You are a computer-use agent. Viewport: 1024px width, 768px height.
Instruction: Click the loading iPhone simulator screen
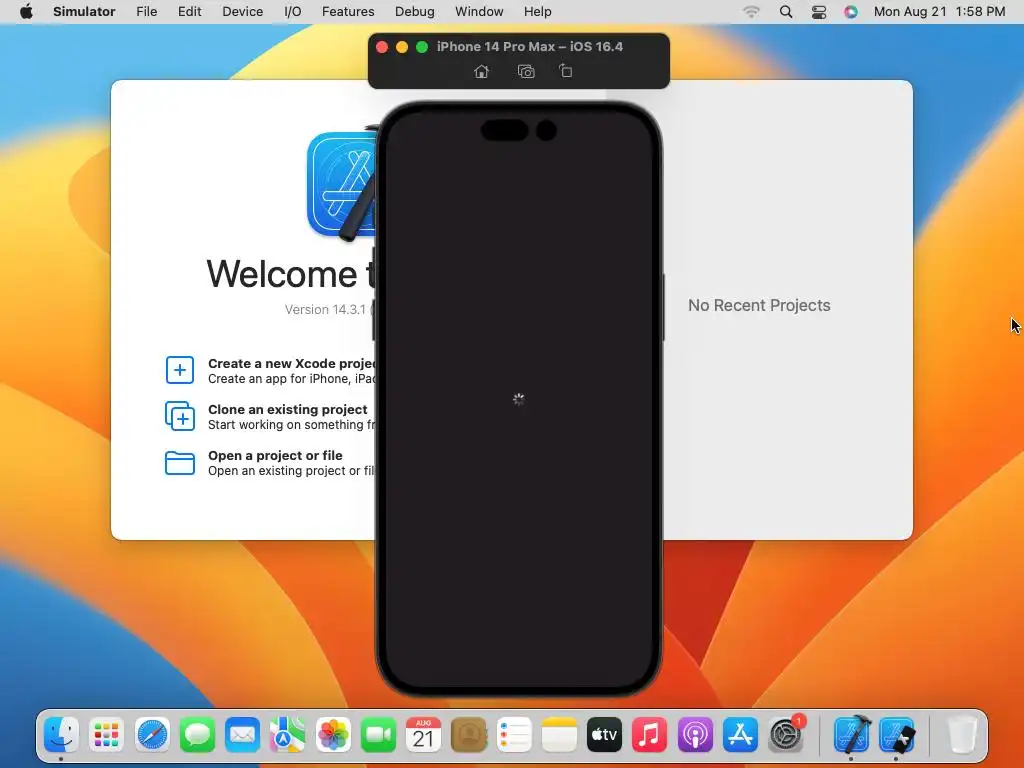tap(519, 399)
